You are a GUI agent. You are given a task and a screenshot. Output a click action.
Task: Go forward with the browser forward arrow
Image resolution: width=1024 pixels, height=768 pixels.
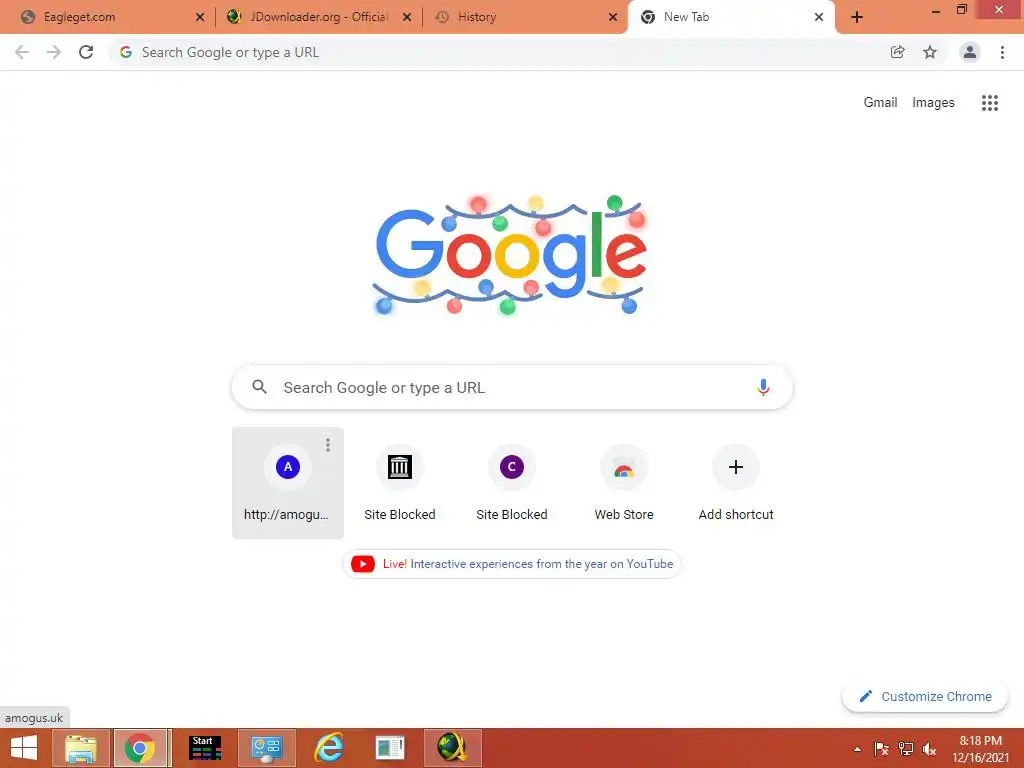[x=54, y=52]
